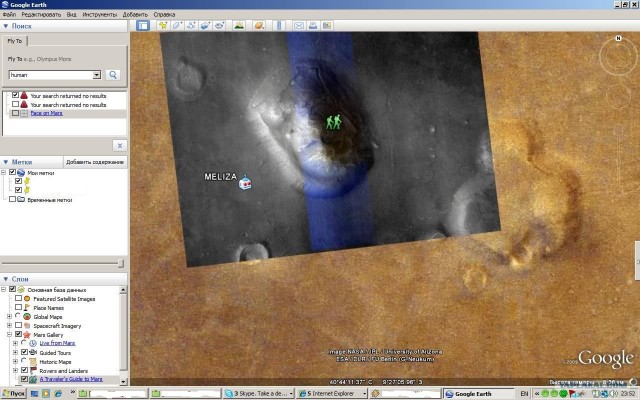This screenshot has width=640, height=400.
Task: Clear search results with the X button
Action: coord(120,145)
